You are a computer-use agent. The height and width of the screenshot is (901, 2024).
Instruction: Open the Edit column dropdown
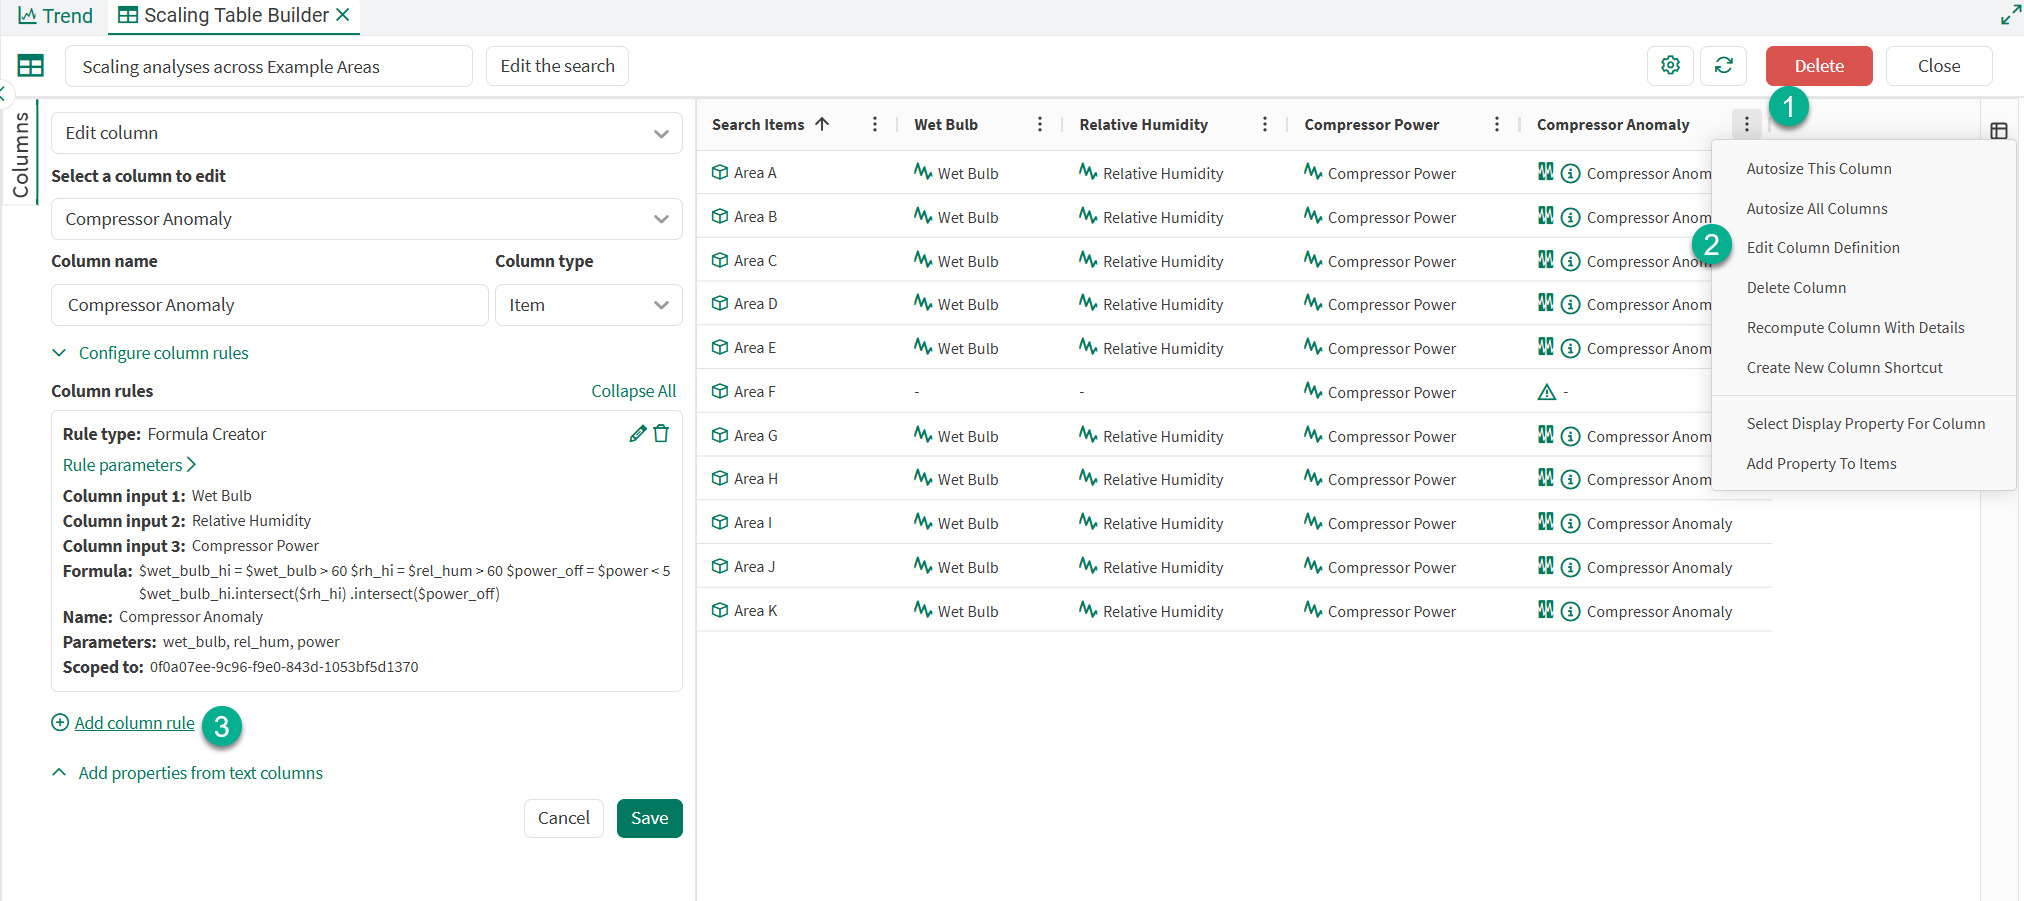click(x=366, y=133)
